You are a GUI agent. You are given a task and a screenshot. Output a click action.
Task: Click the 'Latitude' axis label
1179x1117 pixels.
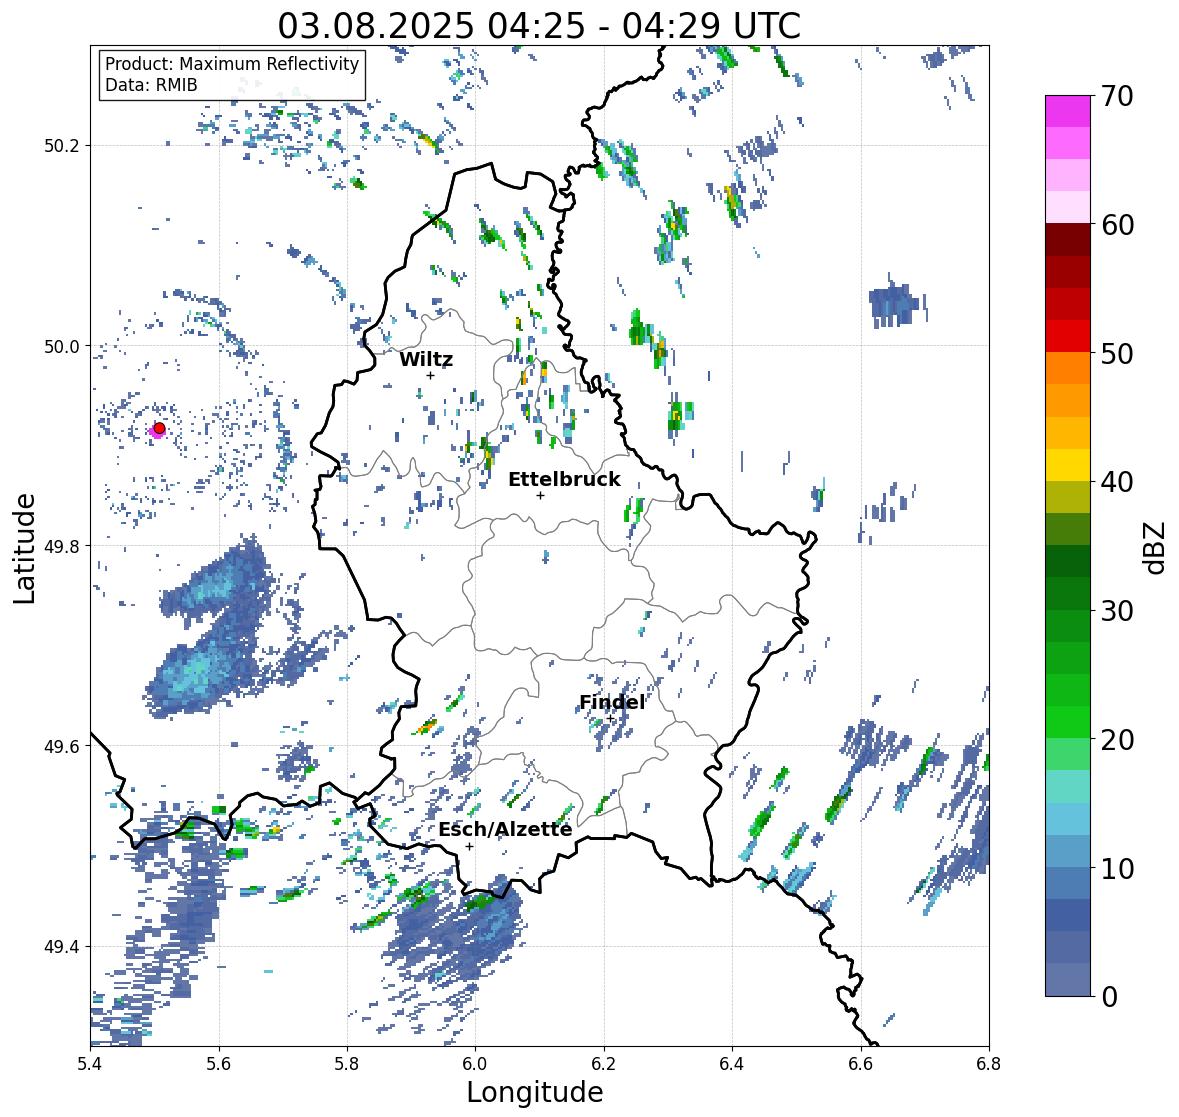[x=24, y=548]
